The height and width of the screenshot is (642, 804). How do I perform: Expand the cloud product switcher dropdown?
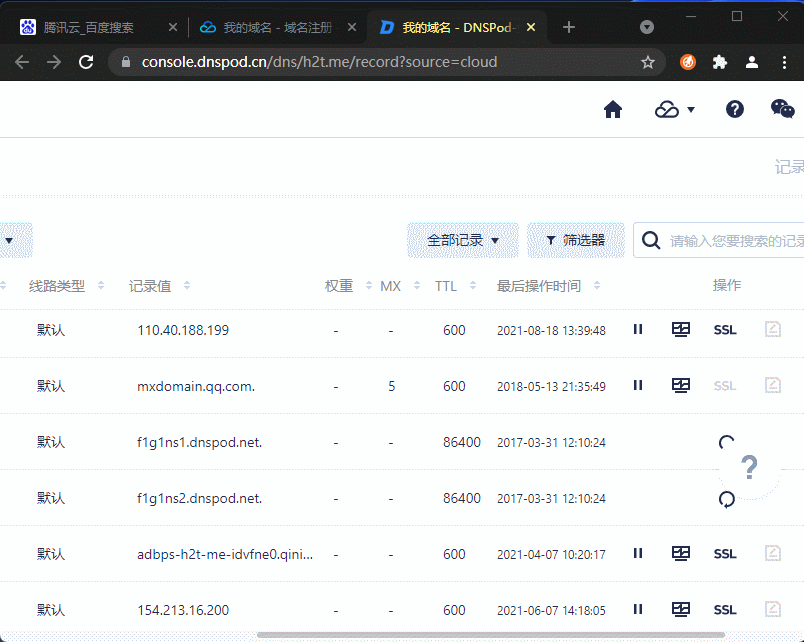coord(674,109)
